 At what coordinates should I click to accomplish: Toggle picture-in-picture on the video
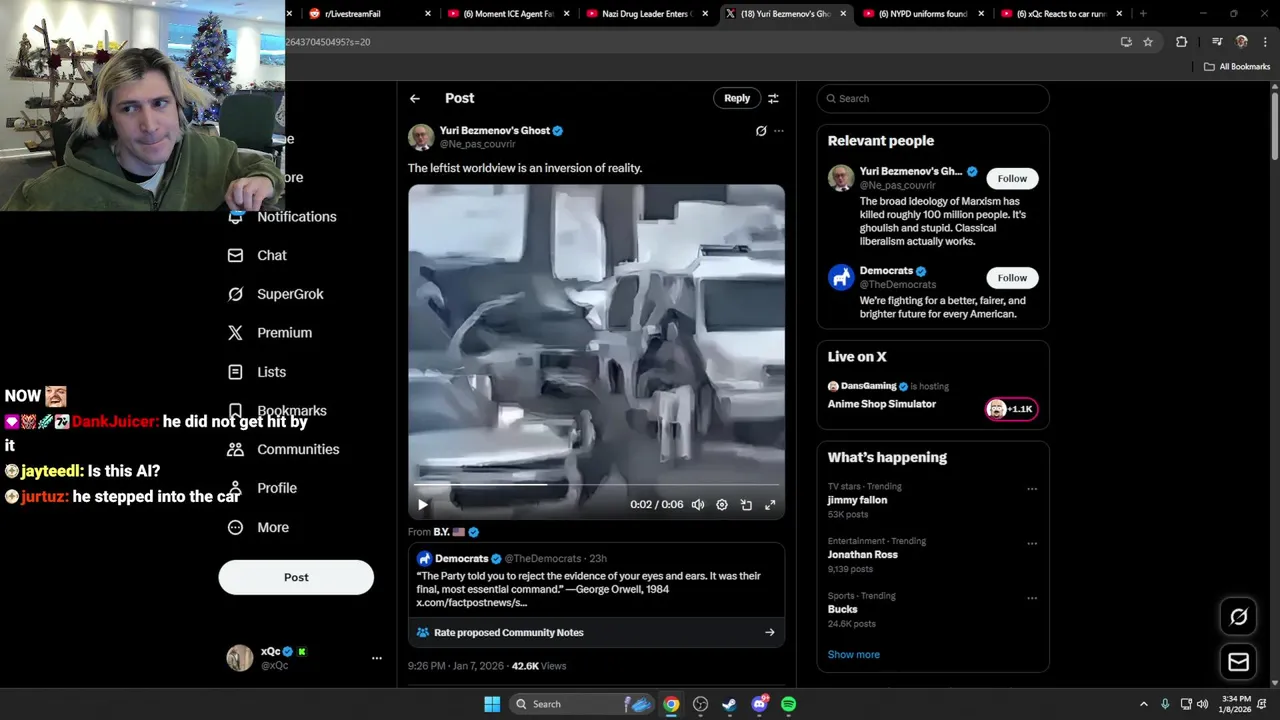coord(746,505)
